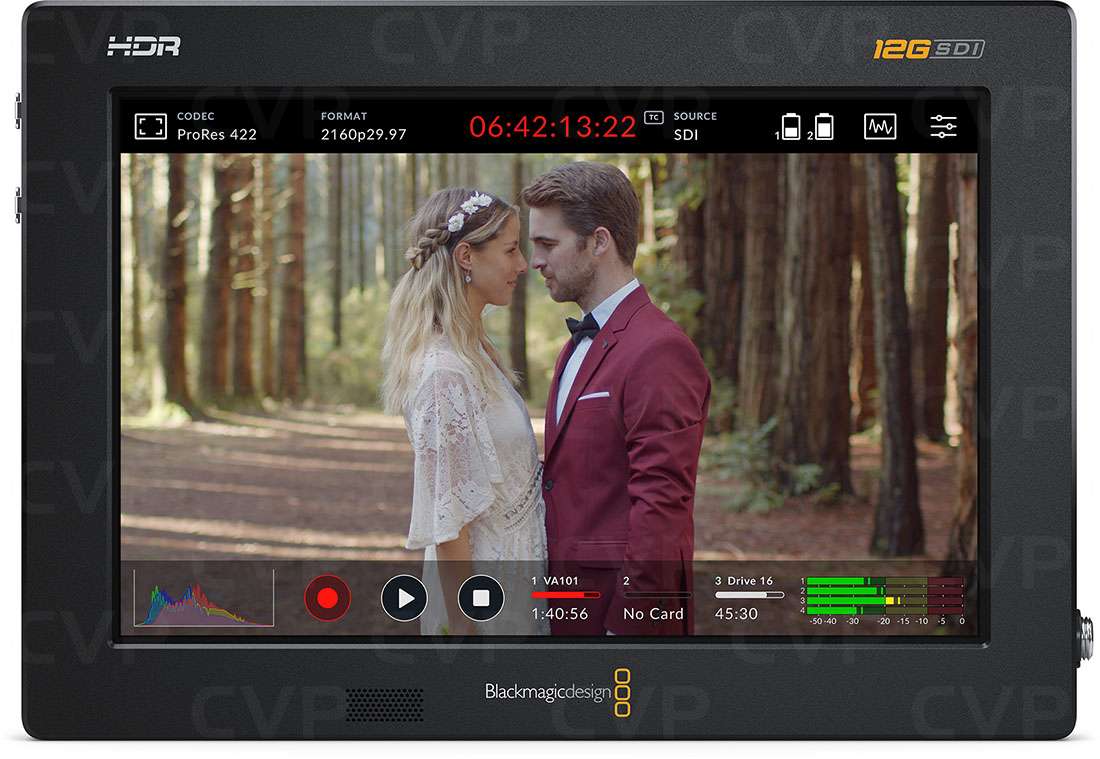Tap the TC timecode badge
The width and height of the screenshot is (1100, 759).
(x=654, y=118)
